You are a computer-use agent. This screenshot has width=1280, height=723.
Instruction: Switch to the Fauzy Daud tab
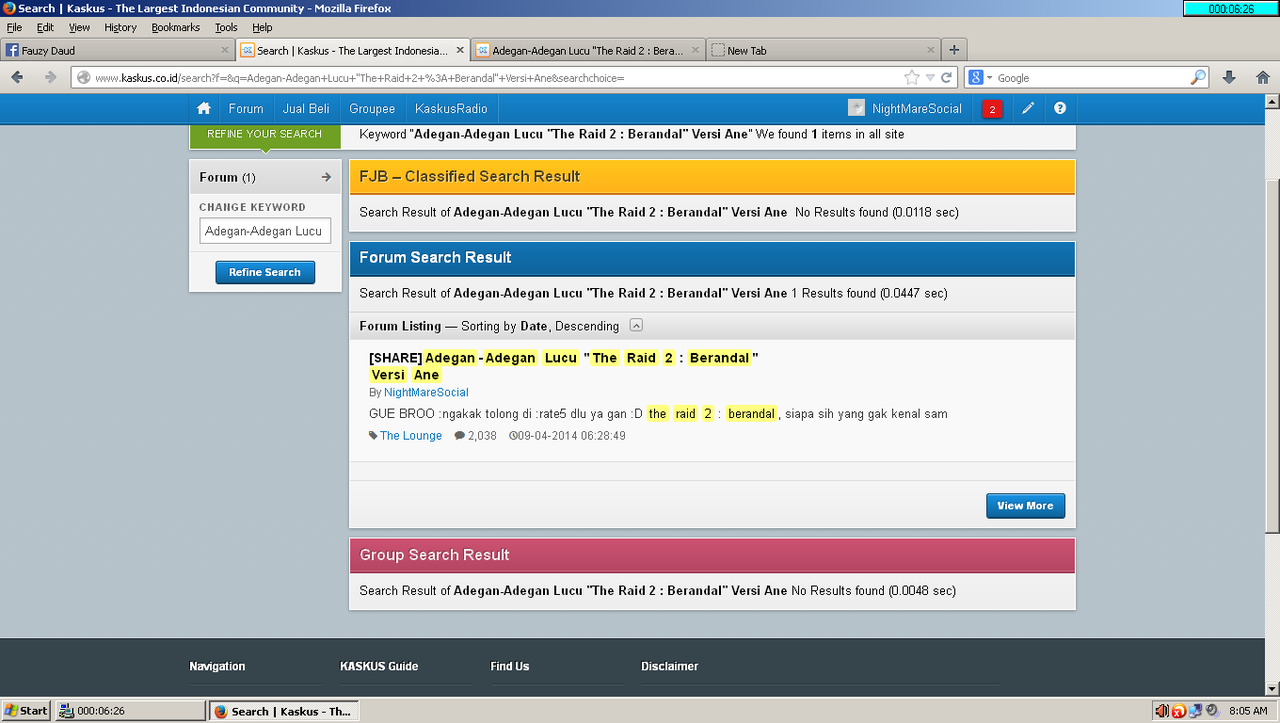pos(118,50)
